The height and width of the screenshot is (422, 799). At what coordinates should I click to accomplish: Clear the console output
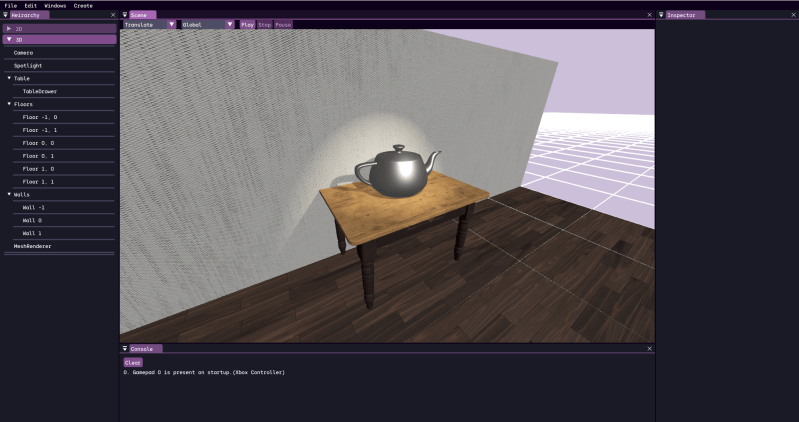pos(133,363)
